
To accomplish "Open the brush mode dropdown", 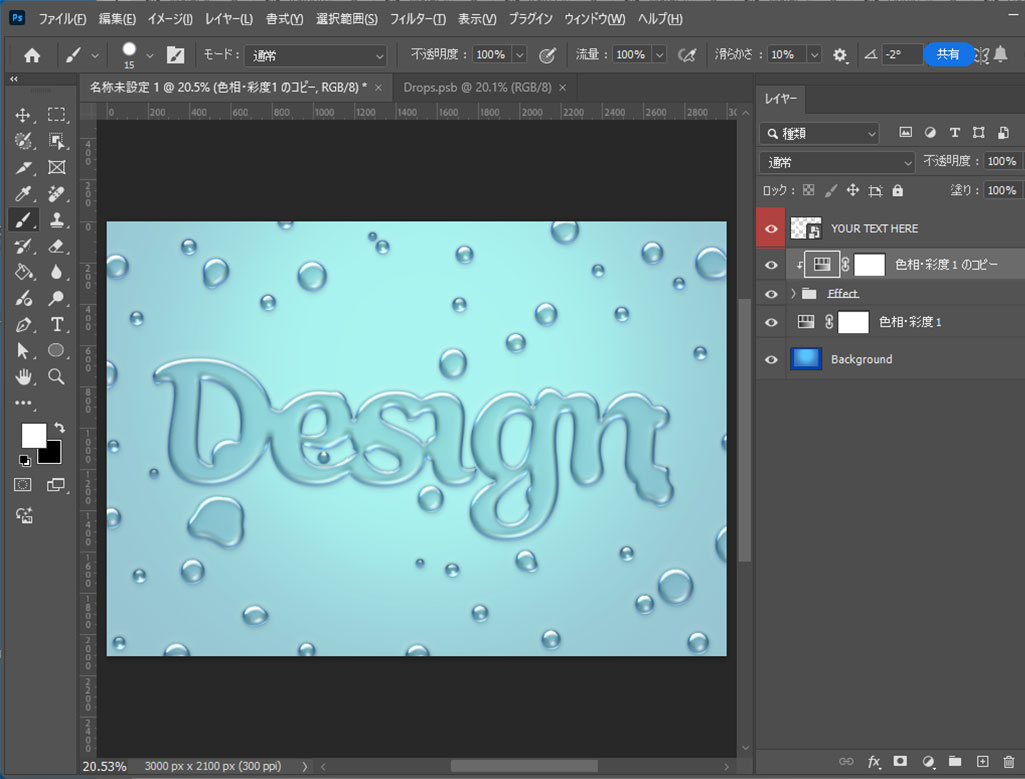I will (x=317, y=56).
